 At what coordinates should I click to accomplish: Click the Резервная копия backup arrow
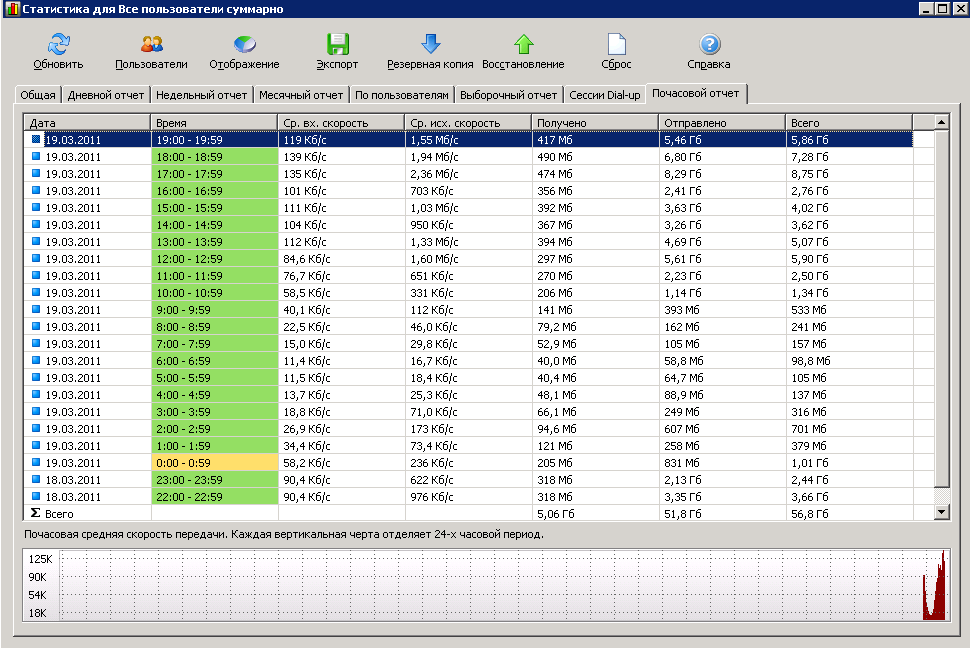coord(430,45)
